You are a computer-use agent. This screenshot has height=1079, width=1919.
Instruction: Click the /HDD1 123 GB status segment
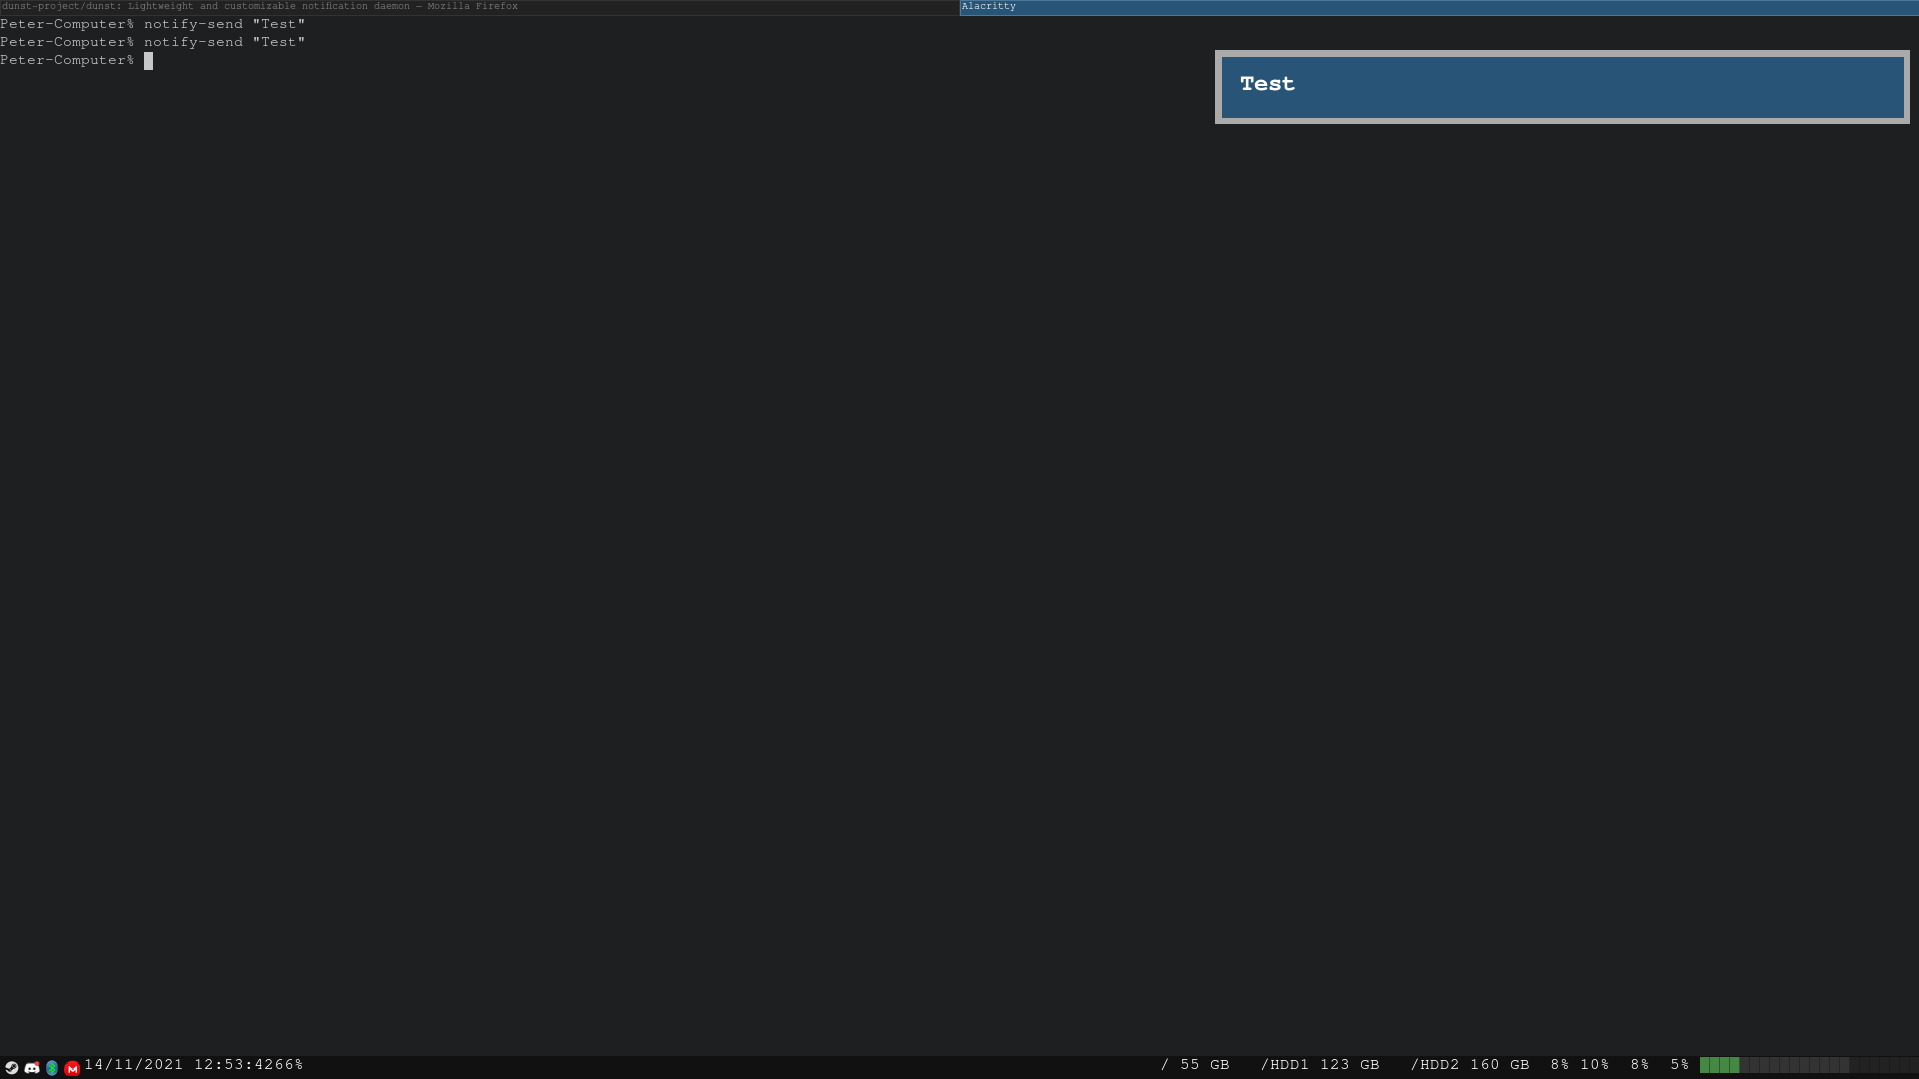click(x=1322, y=1064)
